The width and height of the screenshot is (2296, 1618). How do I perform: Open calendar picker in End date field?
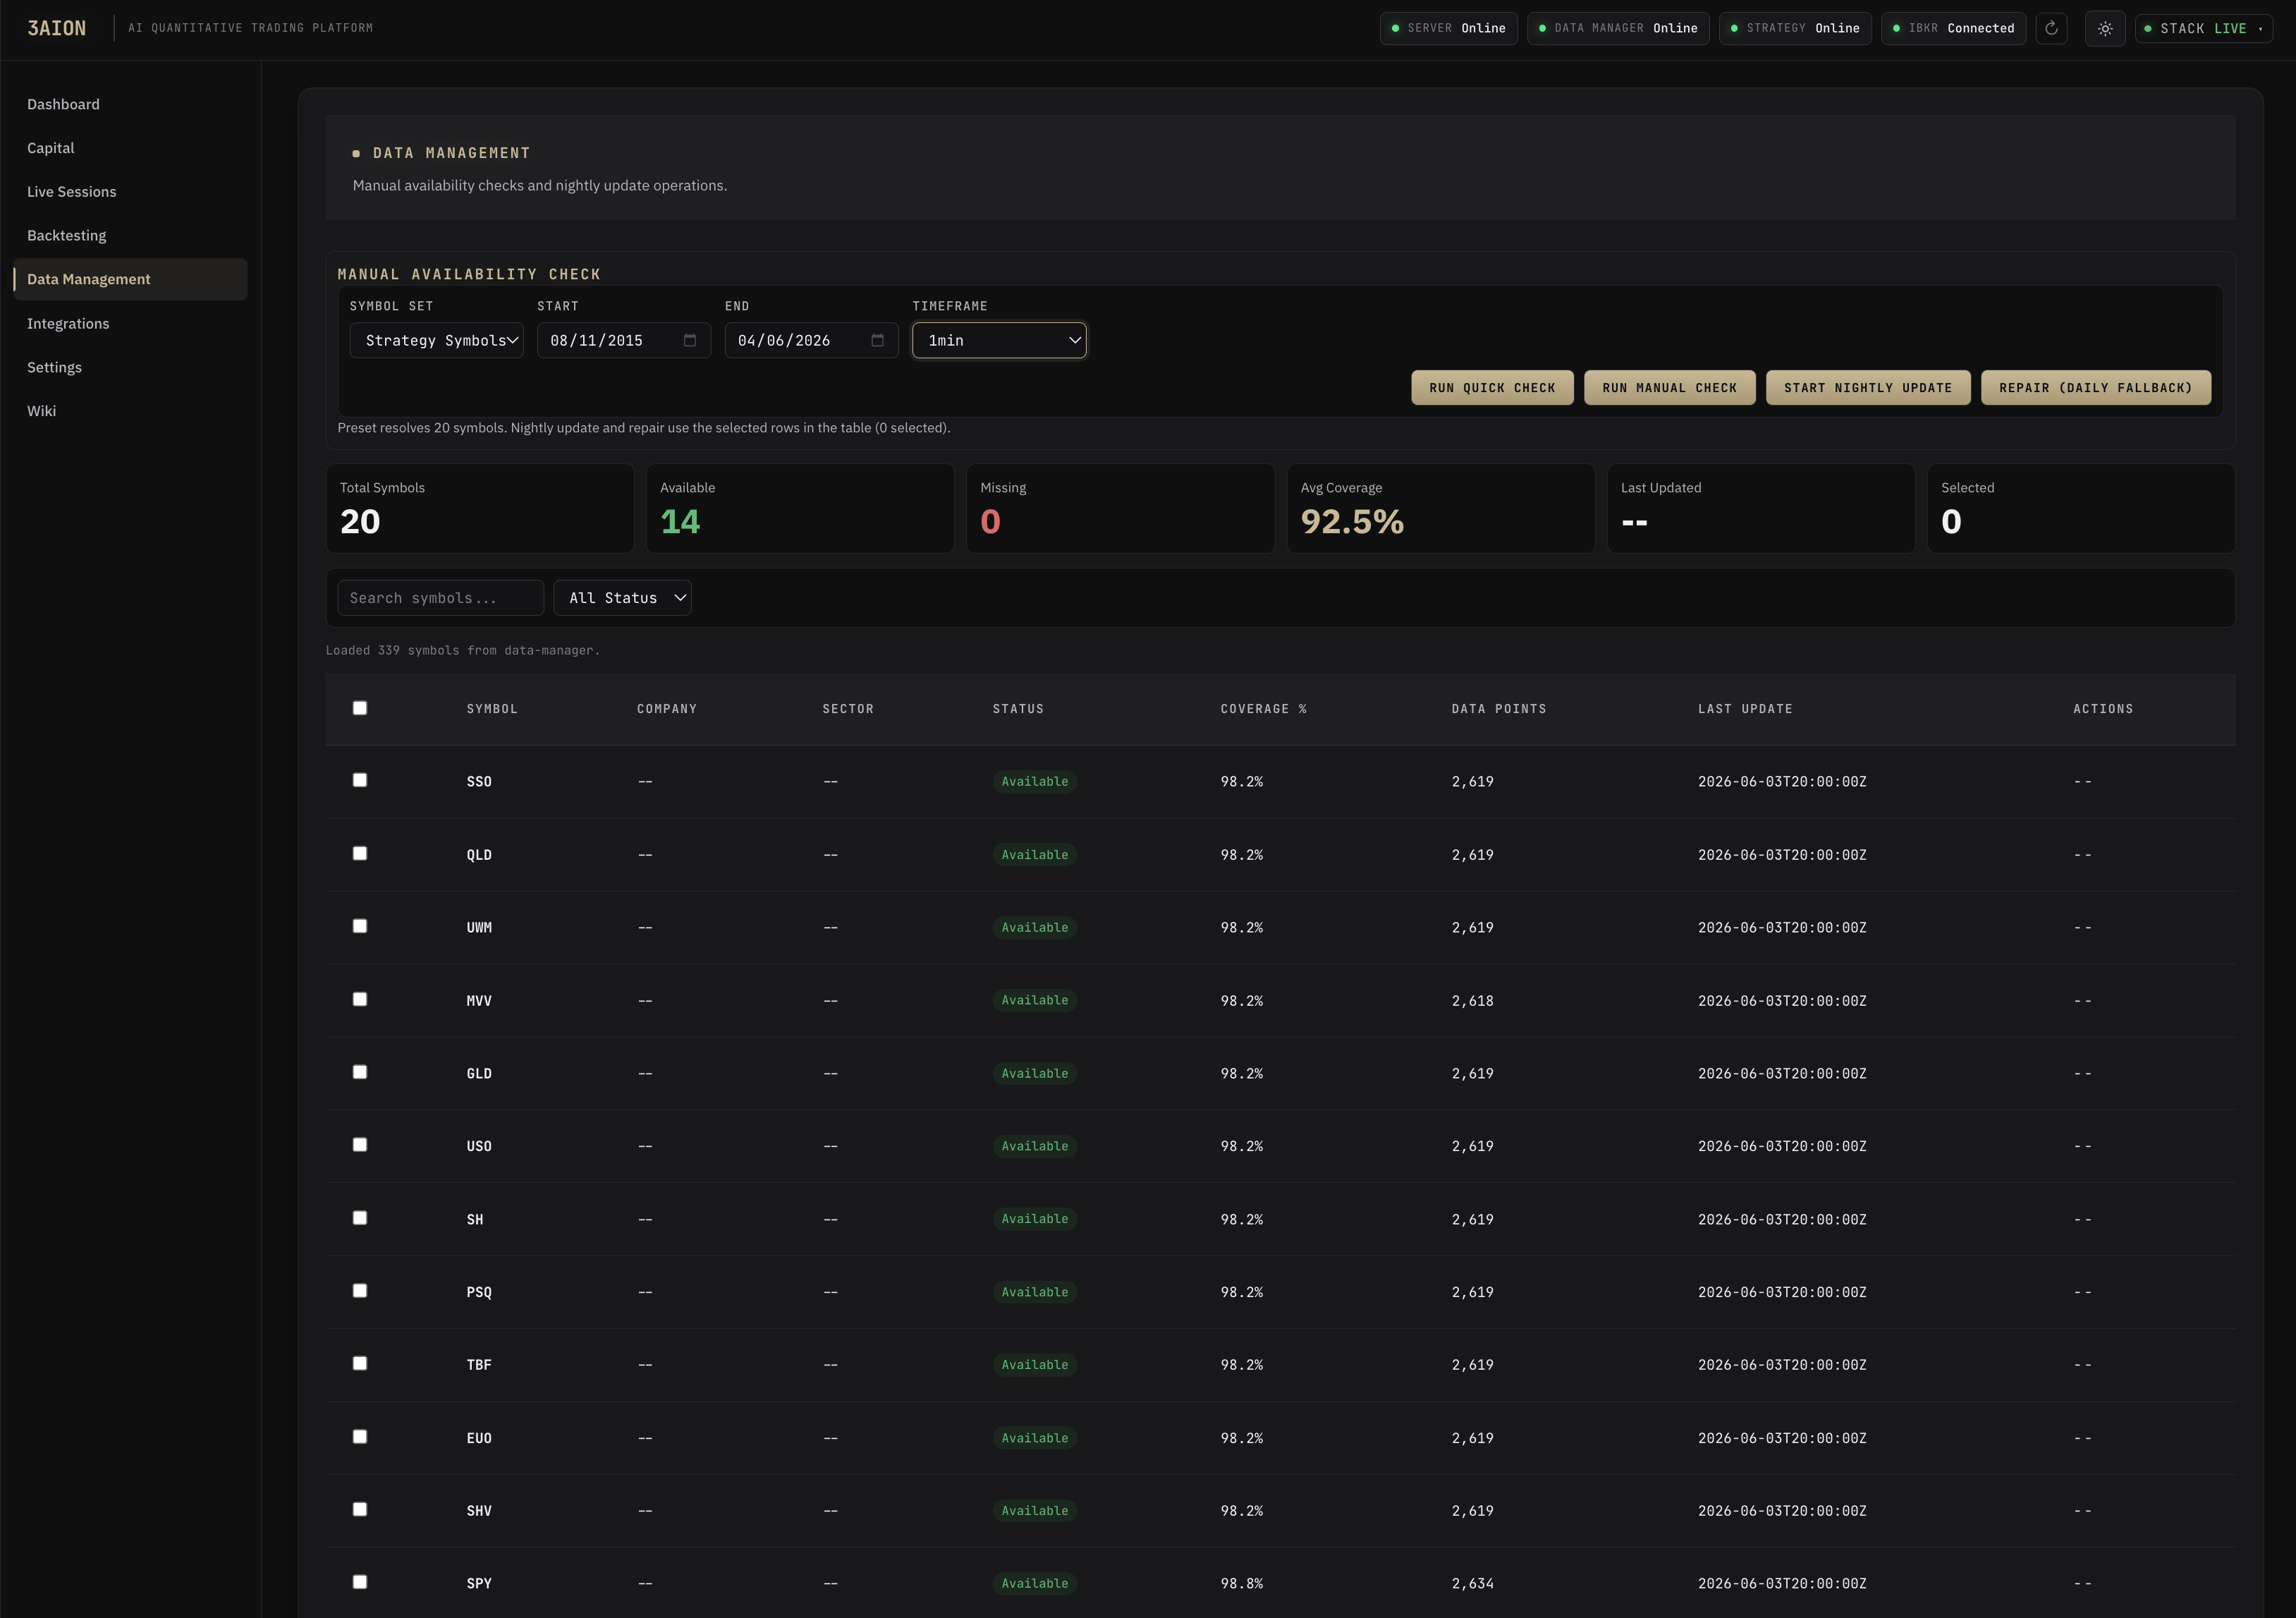coord(877,340)
